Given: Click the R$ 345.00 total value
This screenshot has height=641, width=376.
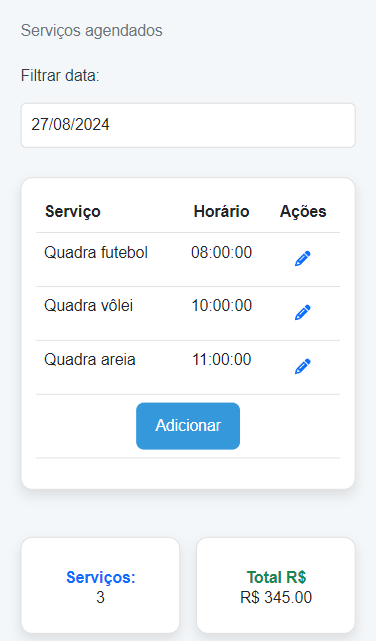Looking at the screenshot, I should click(x=276, y=597).
